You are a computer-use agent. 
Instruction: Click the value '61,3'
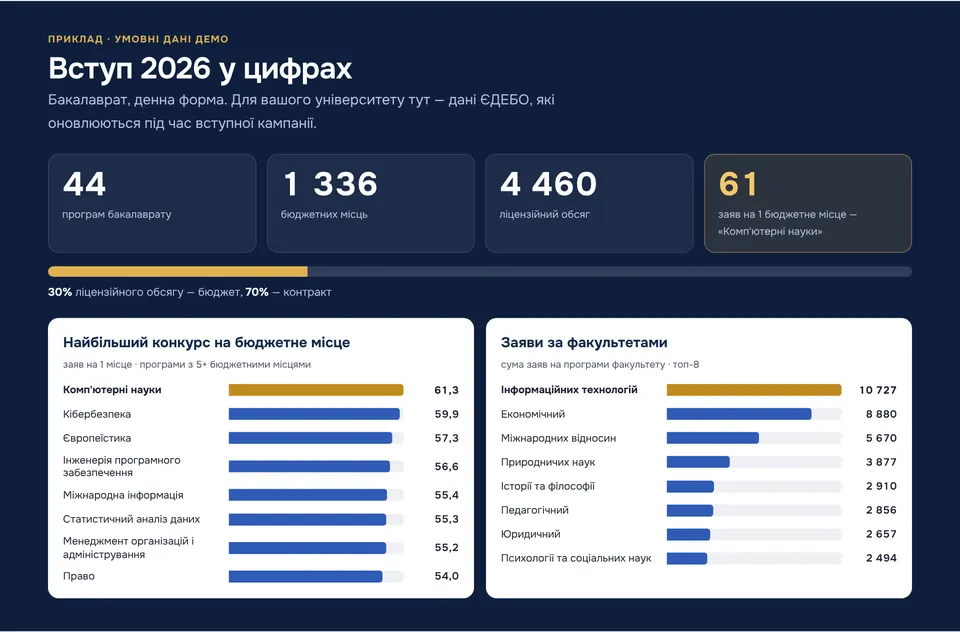pyautogui.click(x=446, y=390)
